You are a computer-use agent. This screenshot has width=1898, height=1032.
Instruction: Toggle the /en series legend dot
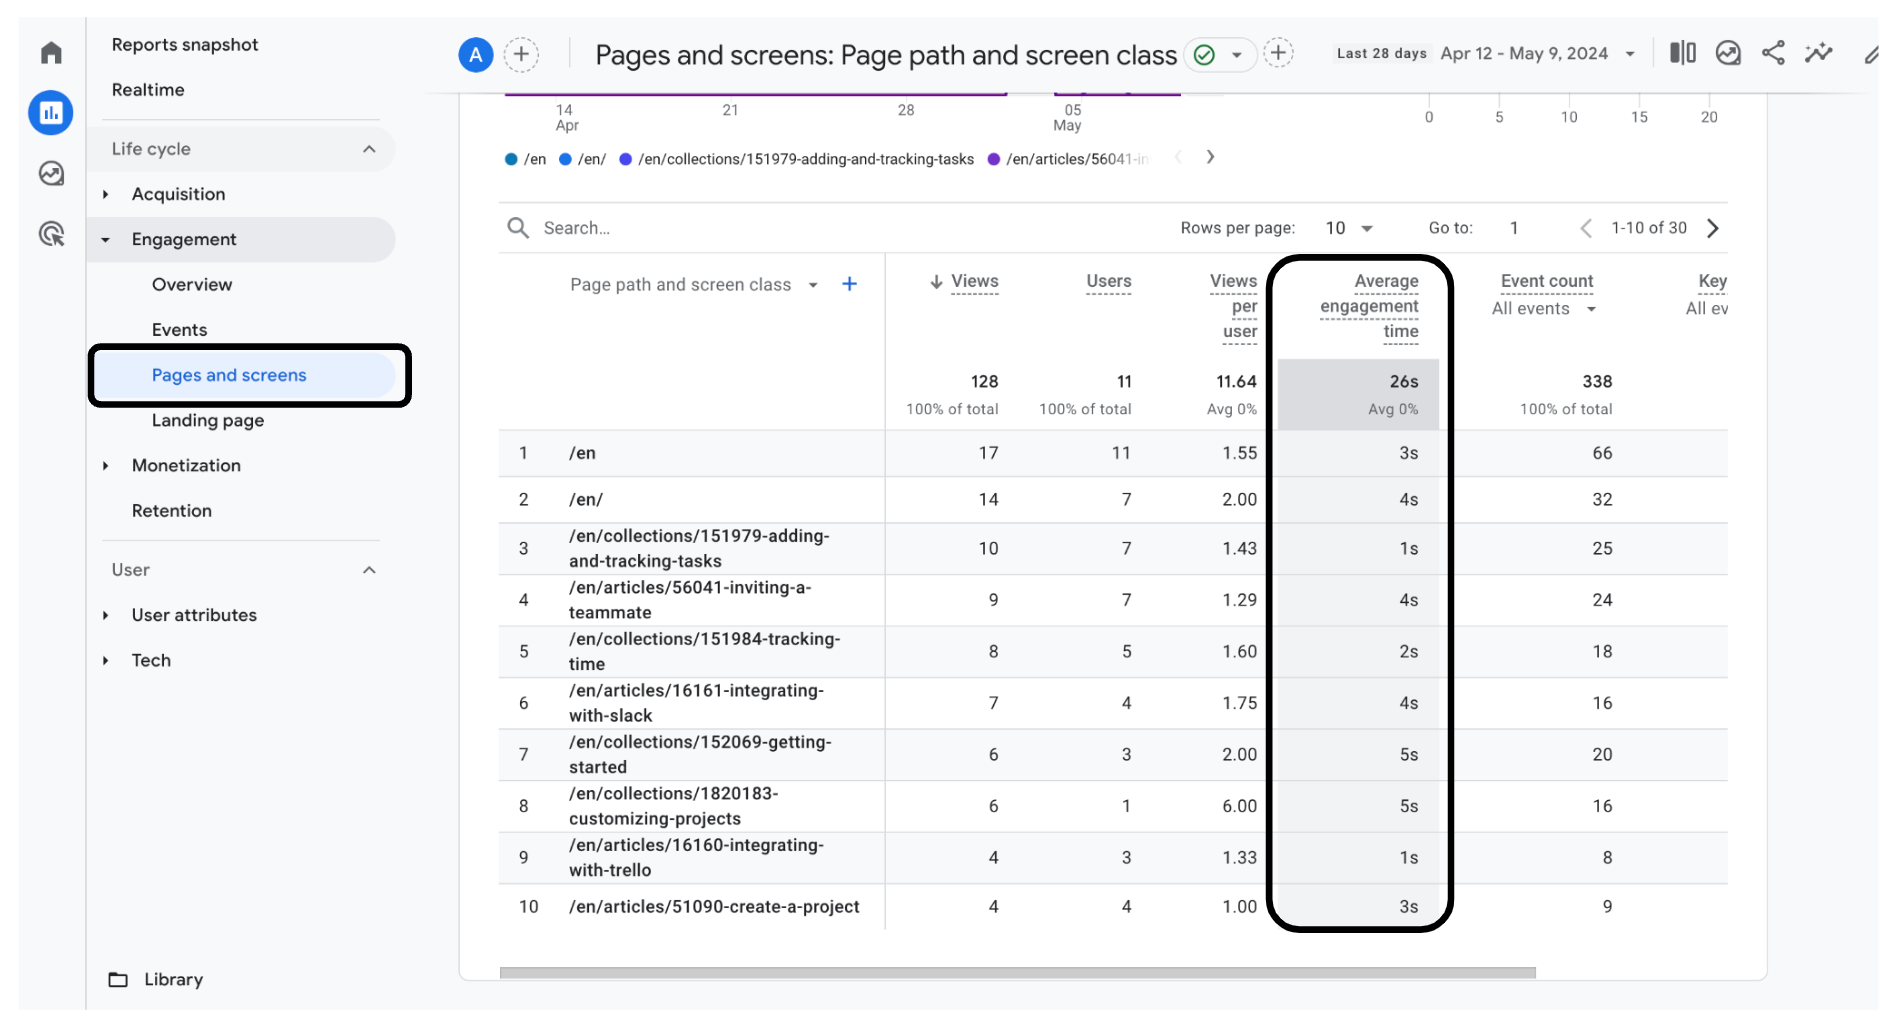click(512, 159)
